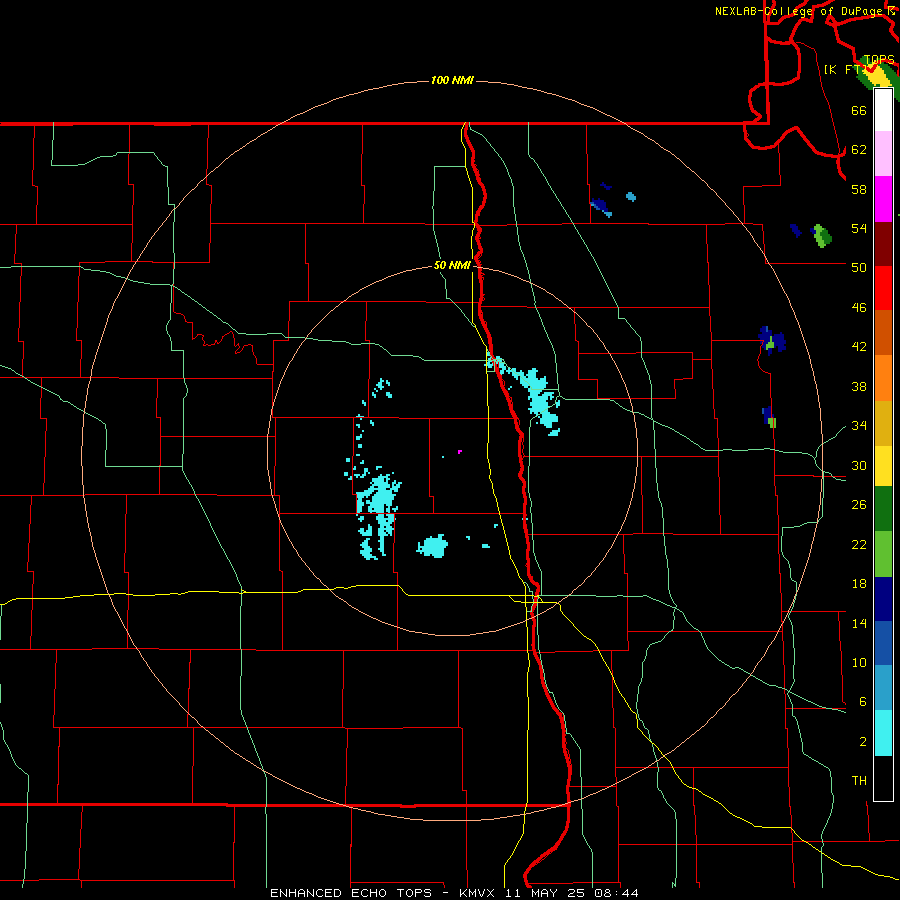Click the 'TOPS' legend title

[879, 60]
